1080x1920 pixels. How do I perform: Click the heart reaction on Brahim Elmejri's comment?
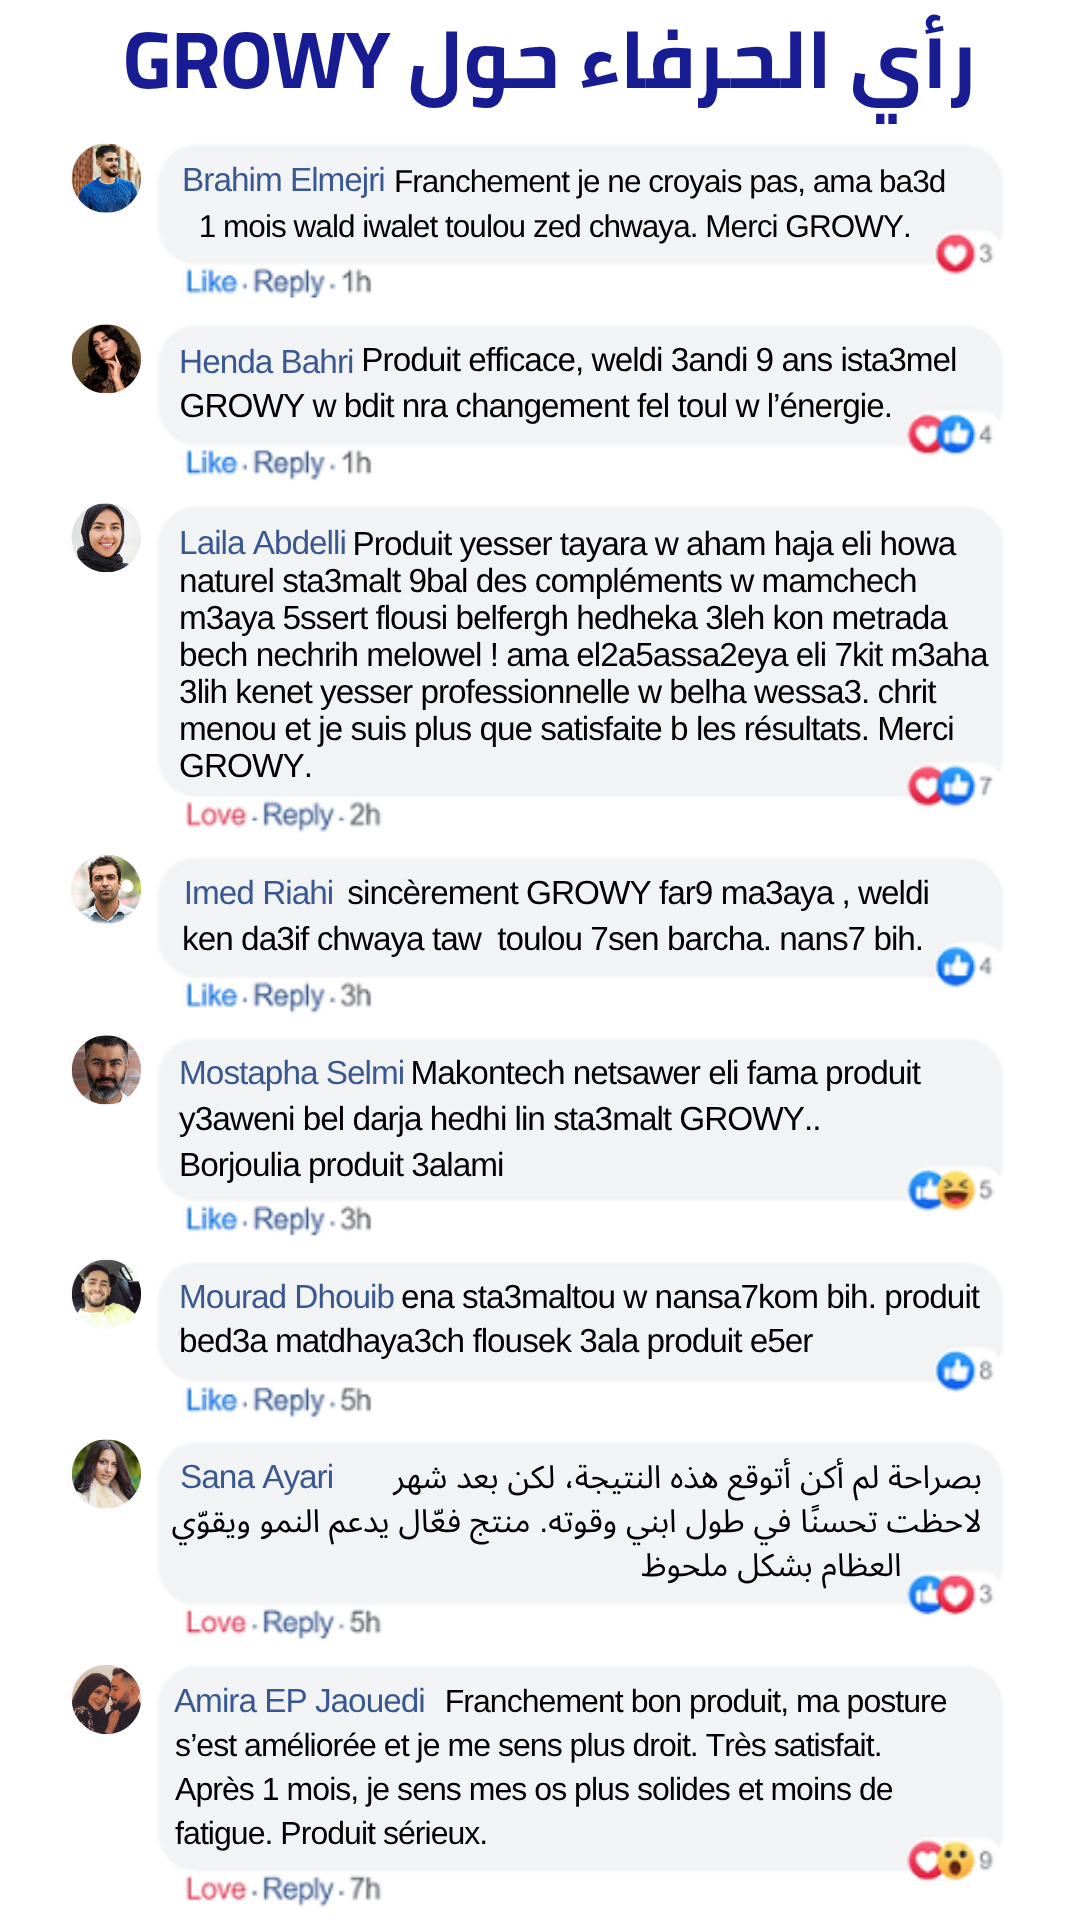[x=954, y=253]
